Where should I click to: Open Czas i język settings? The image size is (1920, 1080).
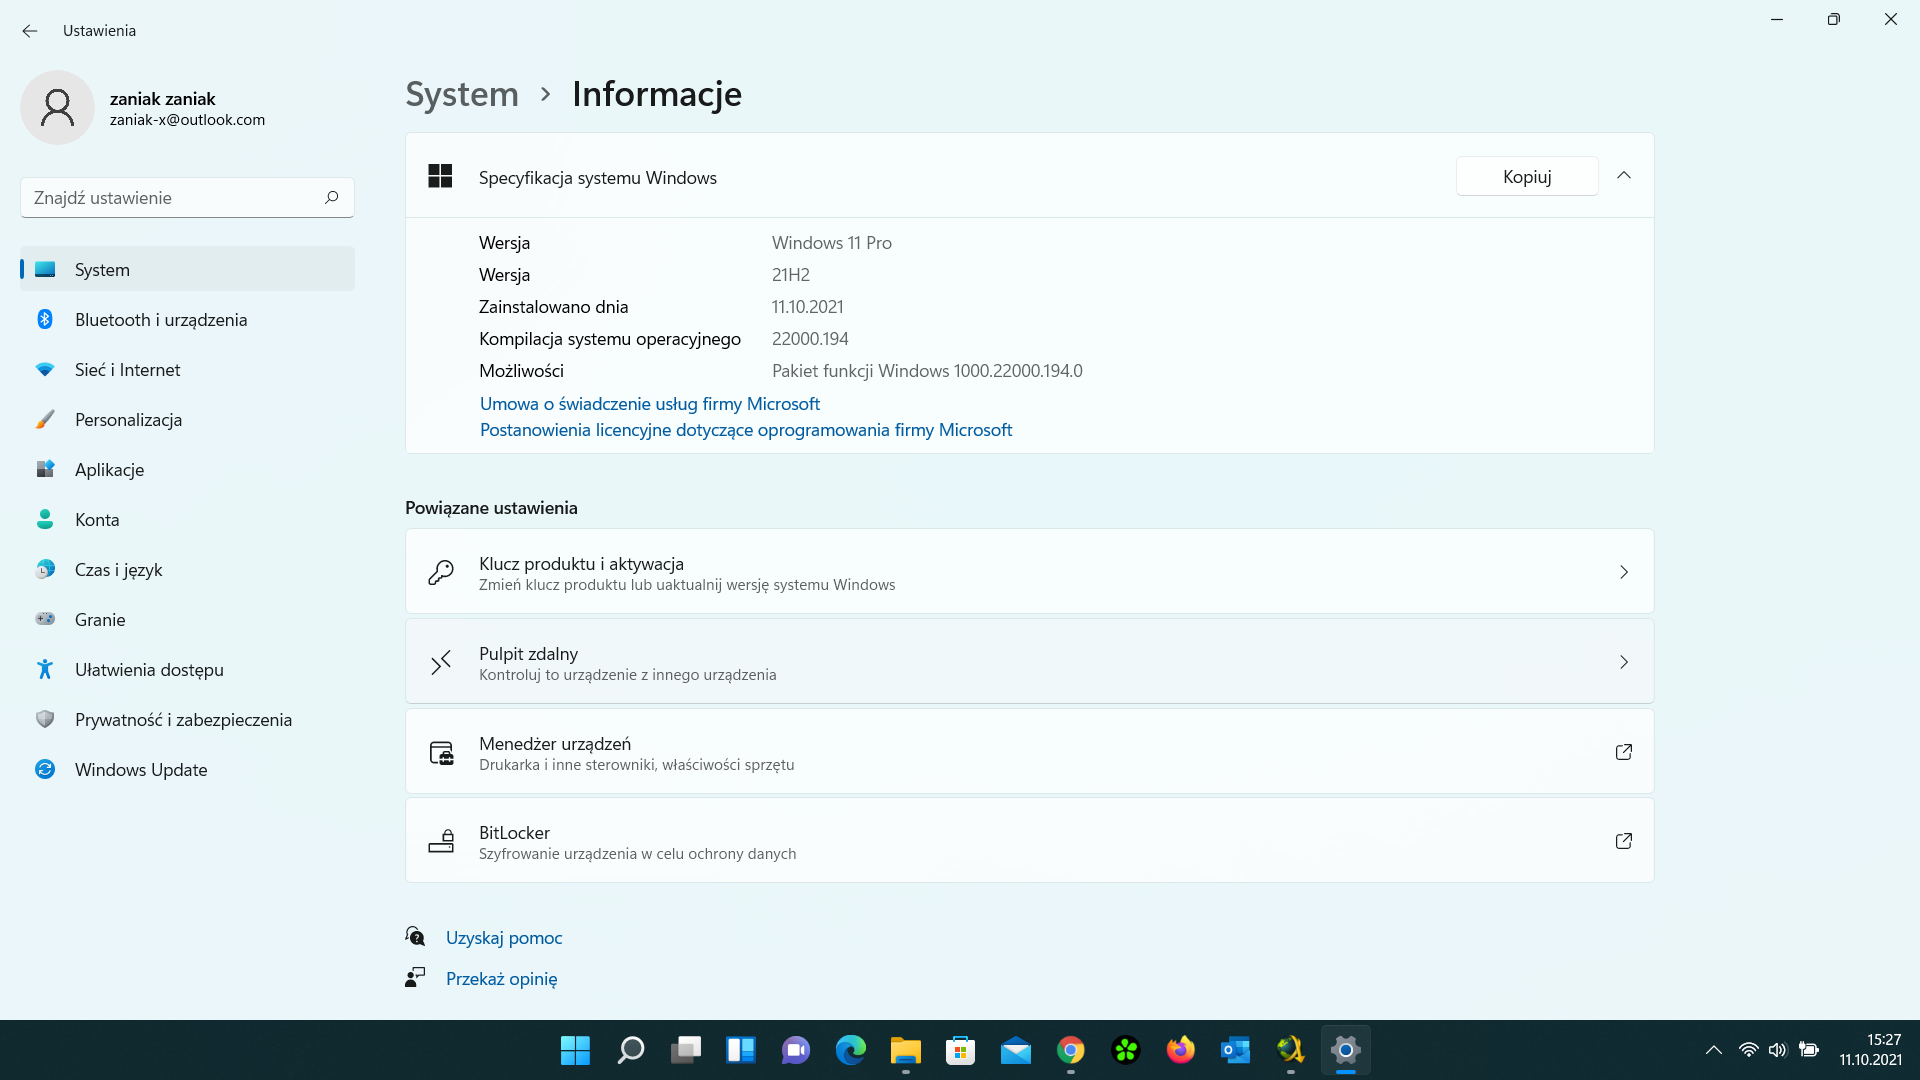(187, 569)
